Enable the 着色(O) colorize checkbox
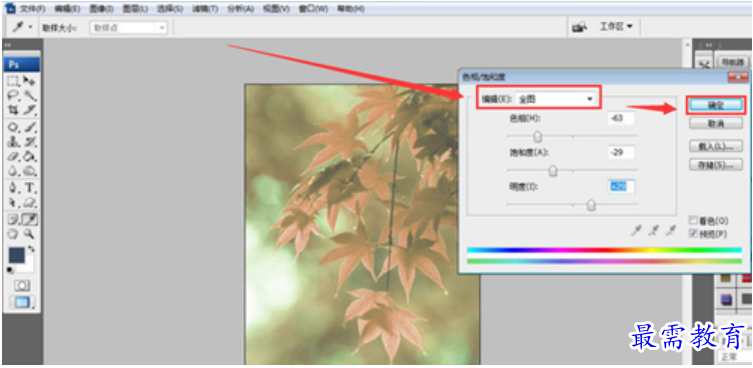Image resolution: width=753 pixels, height=368 pixels. [x=693, y=221]
